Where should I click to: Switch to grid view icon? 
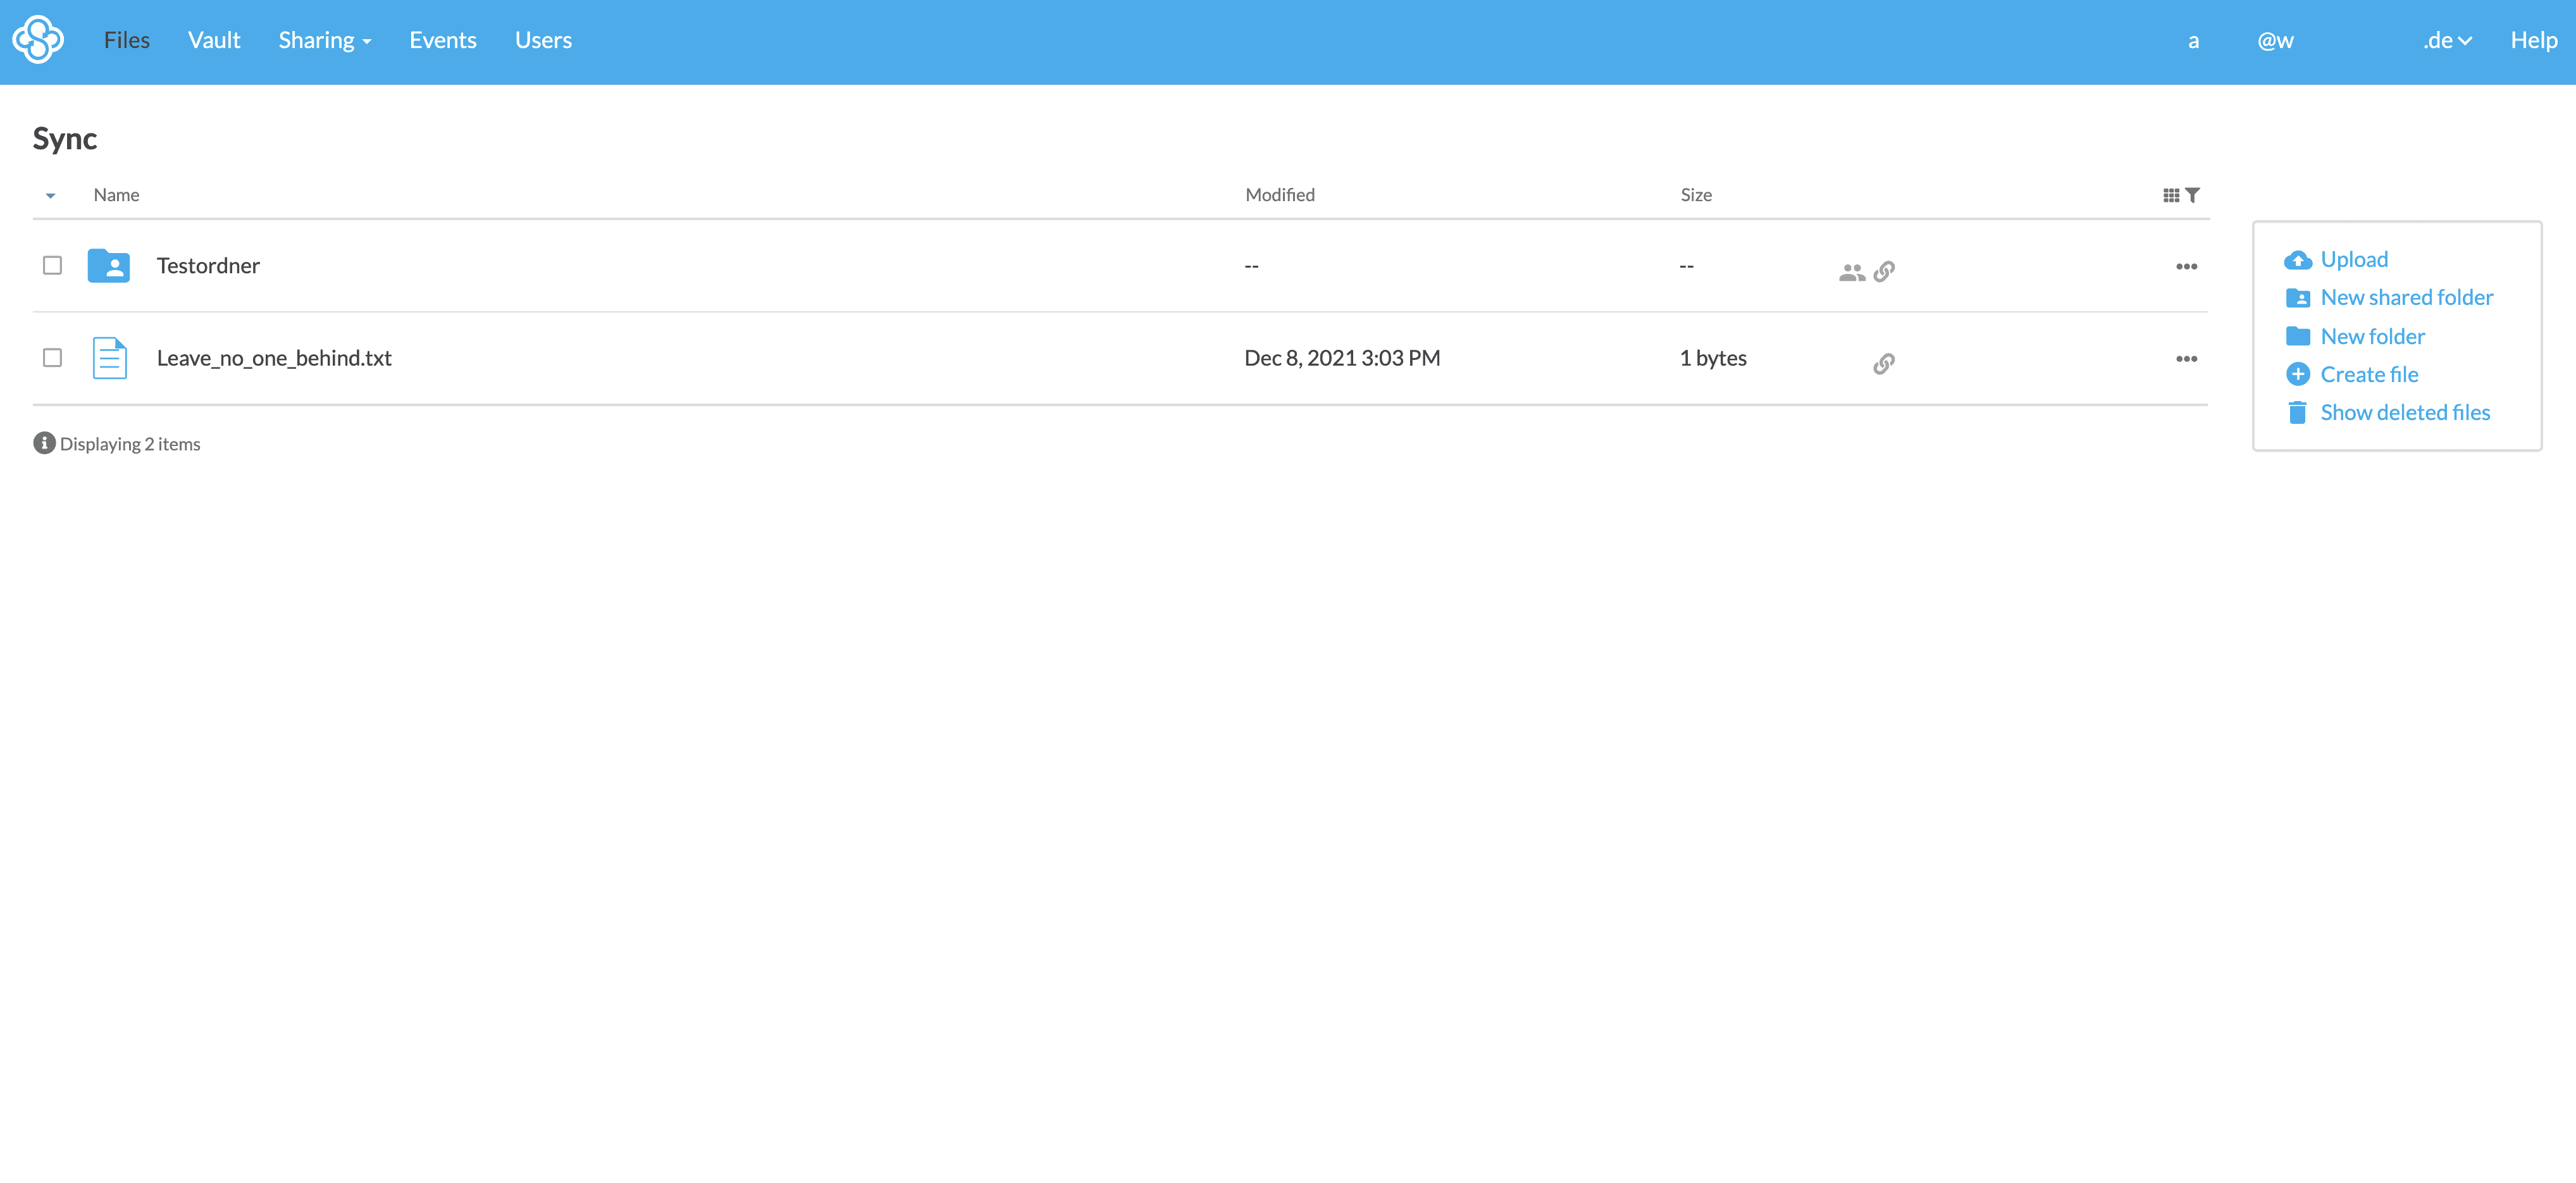[2171, 196]
